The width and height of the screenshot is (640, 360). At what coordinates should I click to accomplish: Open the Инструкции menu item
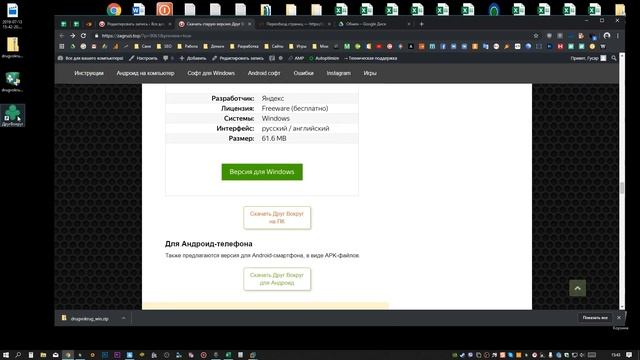tap(89, 73)
